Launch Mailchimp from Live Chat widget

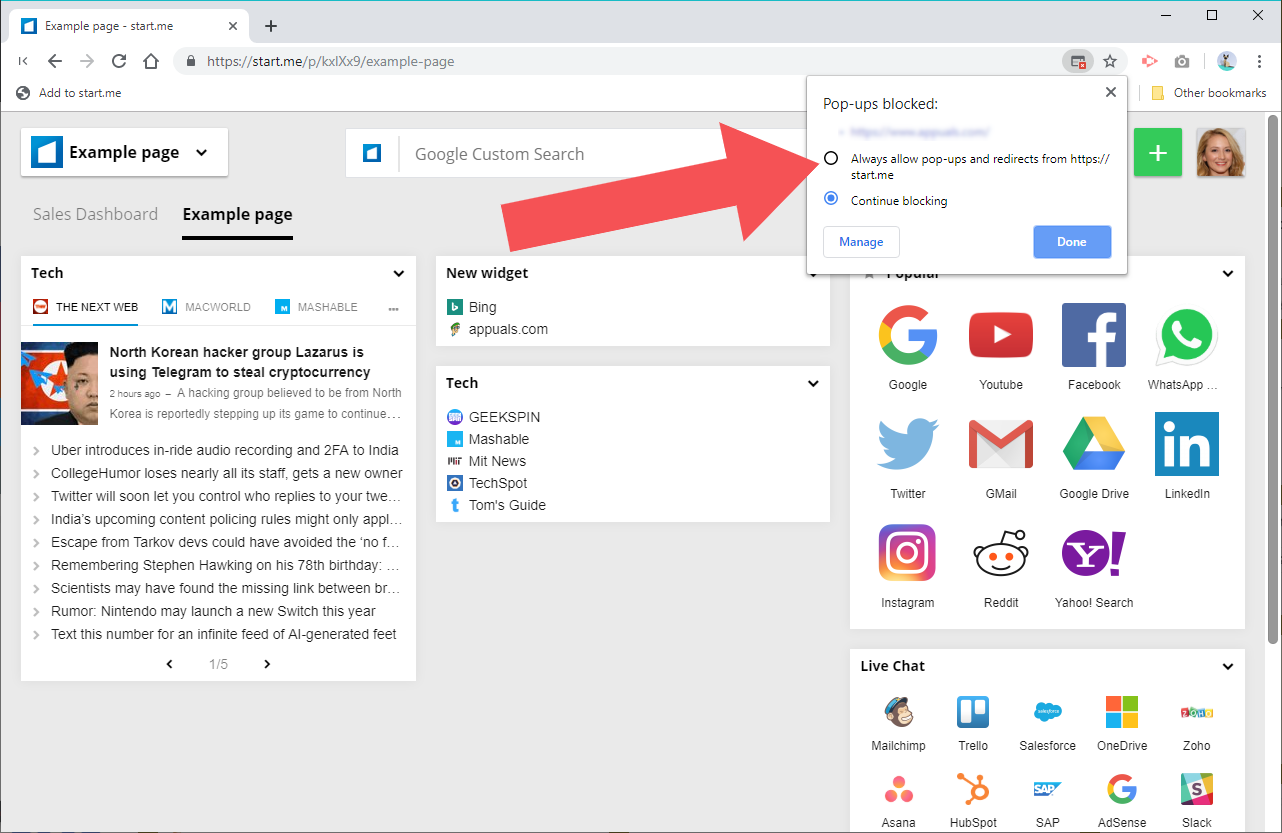point(898,712)
